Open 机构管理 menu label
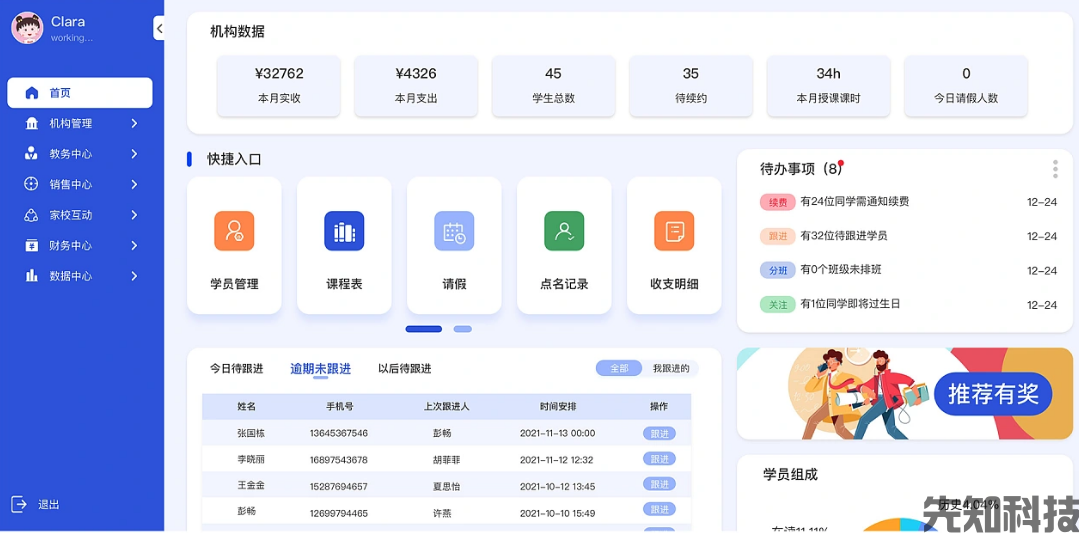This screenshot has height=533, width=1079. click(71, 124)
